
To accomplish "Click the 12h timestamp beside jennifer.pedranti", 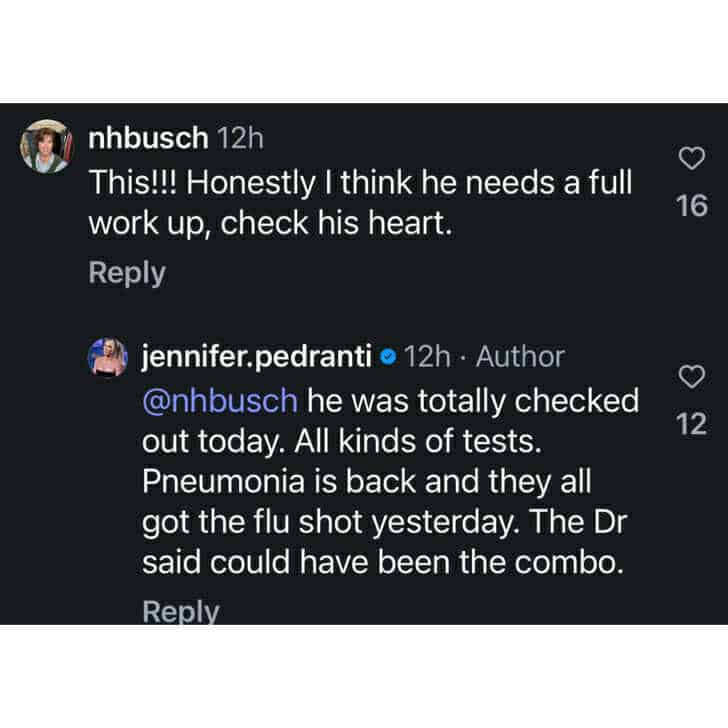I will coord(430,356).
